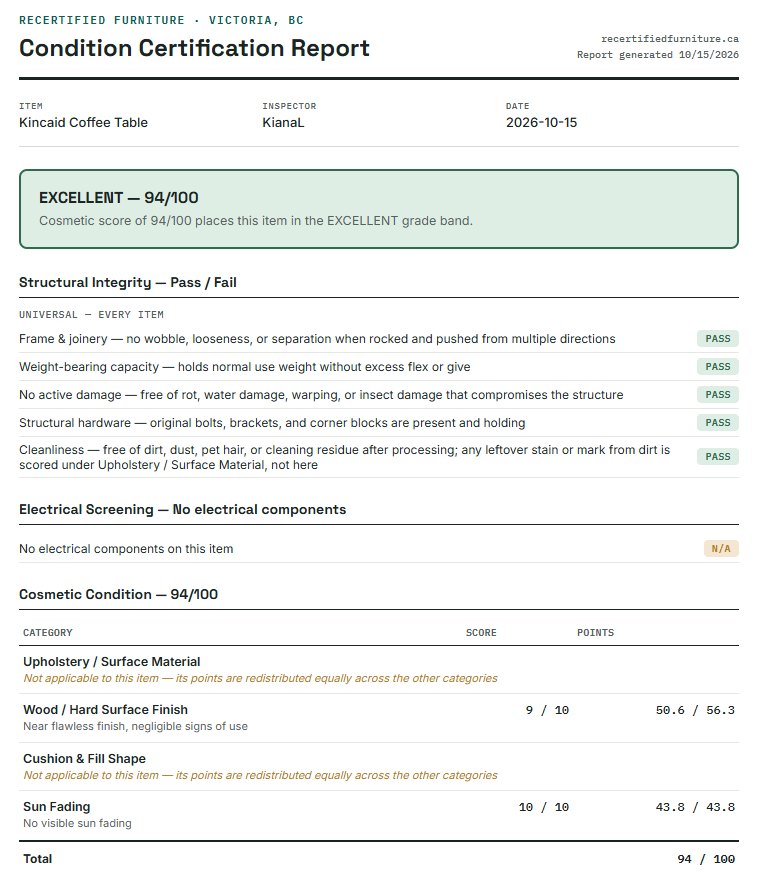Click the report date 2026-10-15

click(x=541, y=123)
